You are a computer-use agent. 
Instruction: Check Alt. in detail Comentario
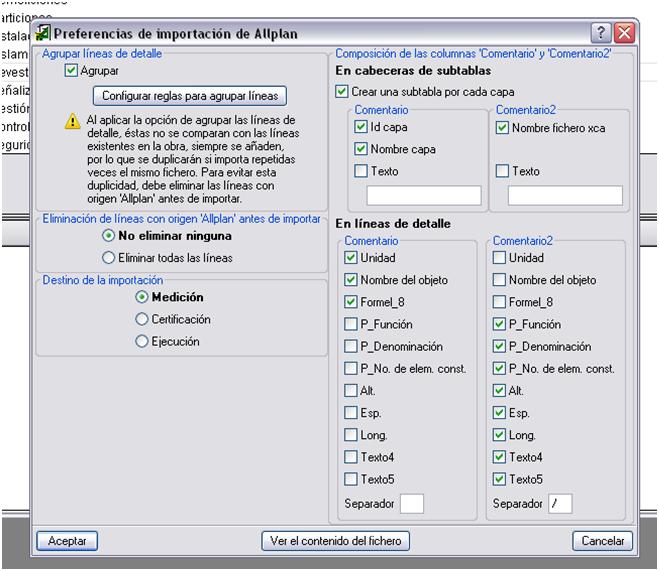[x=351, y=390]
